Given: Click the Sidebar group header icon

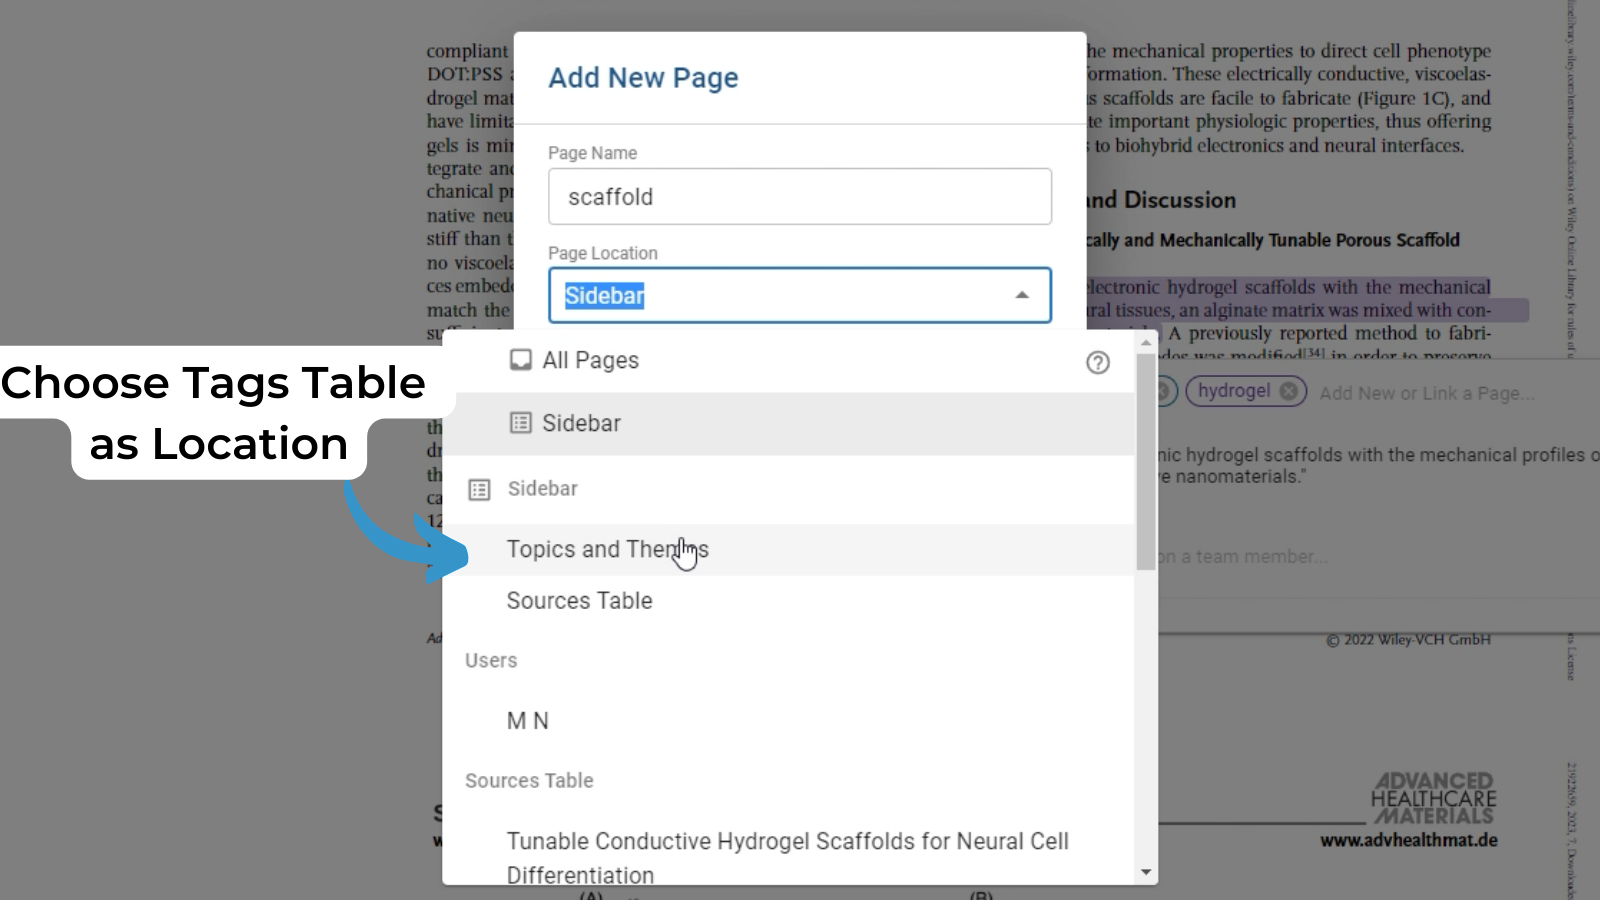Looking at the screenshot, I should point(480,489).
